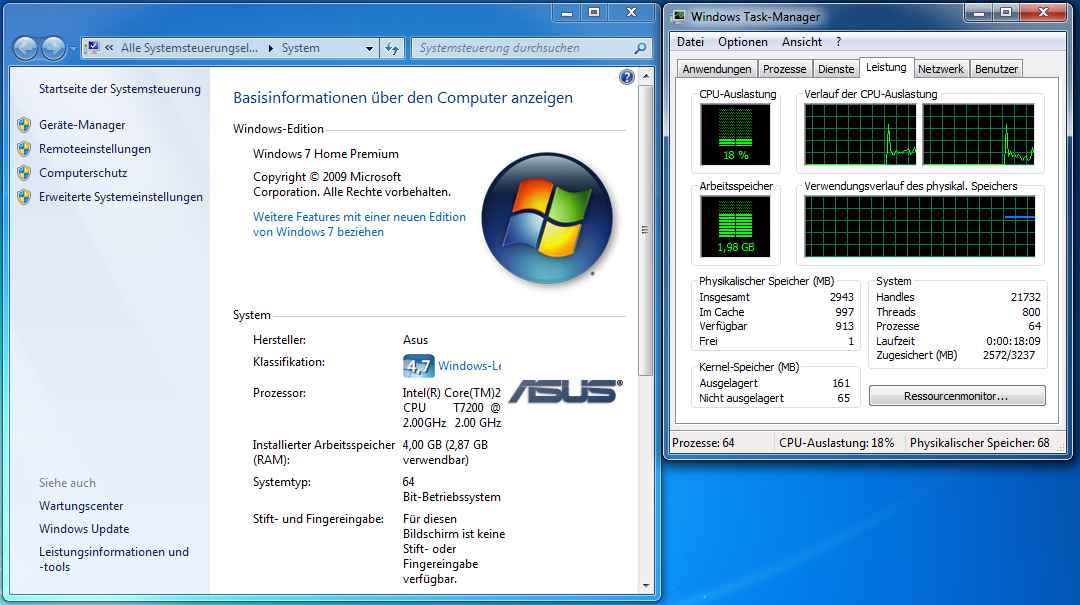Click the Windows 7 Home Premium text
1080x605 pixels.
326,154
